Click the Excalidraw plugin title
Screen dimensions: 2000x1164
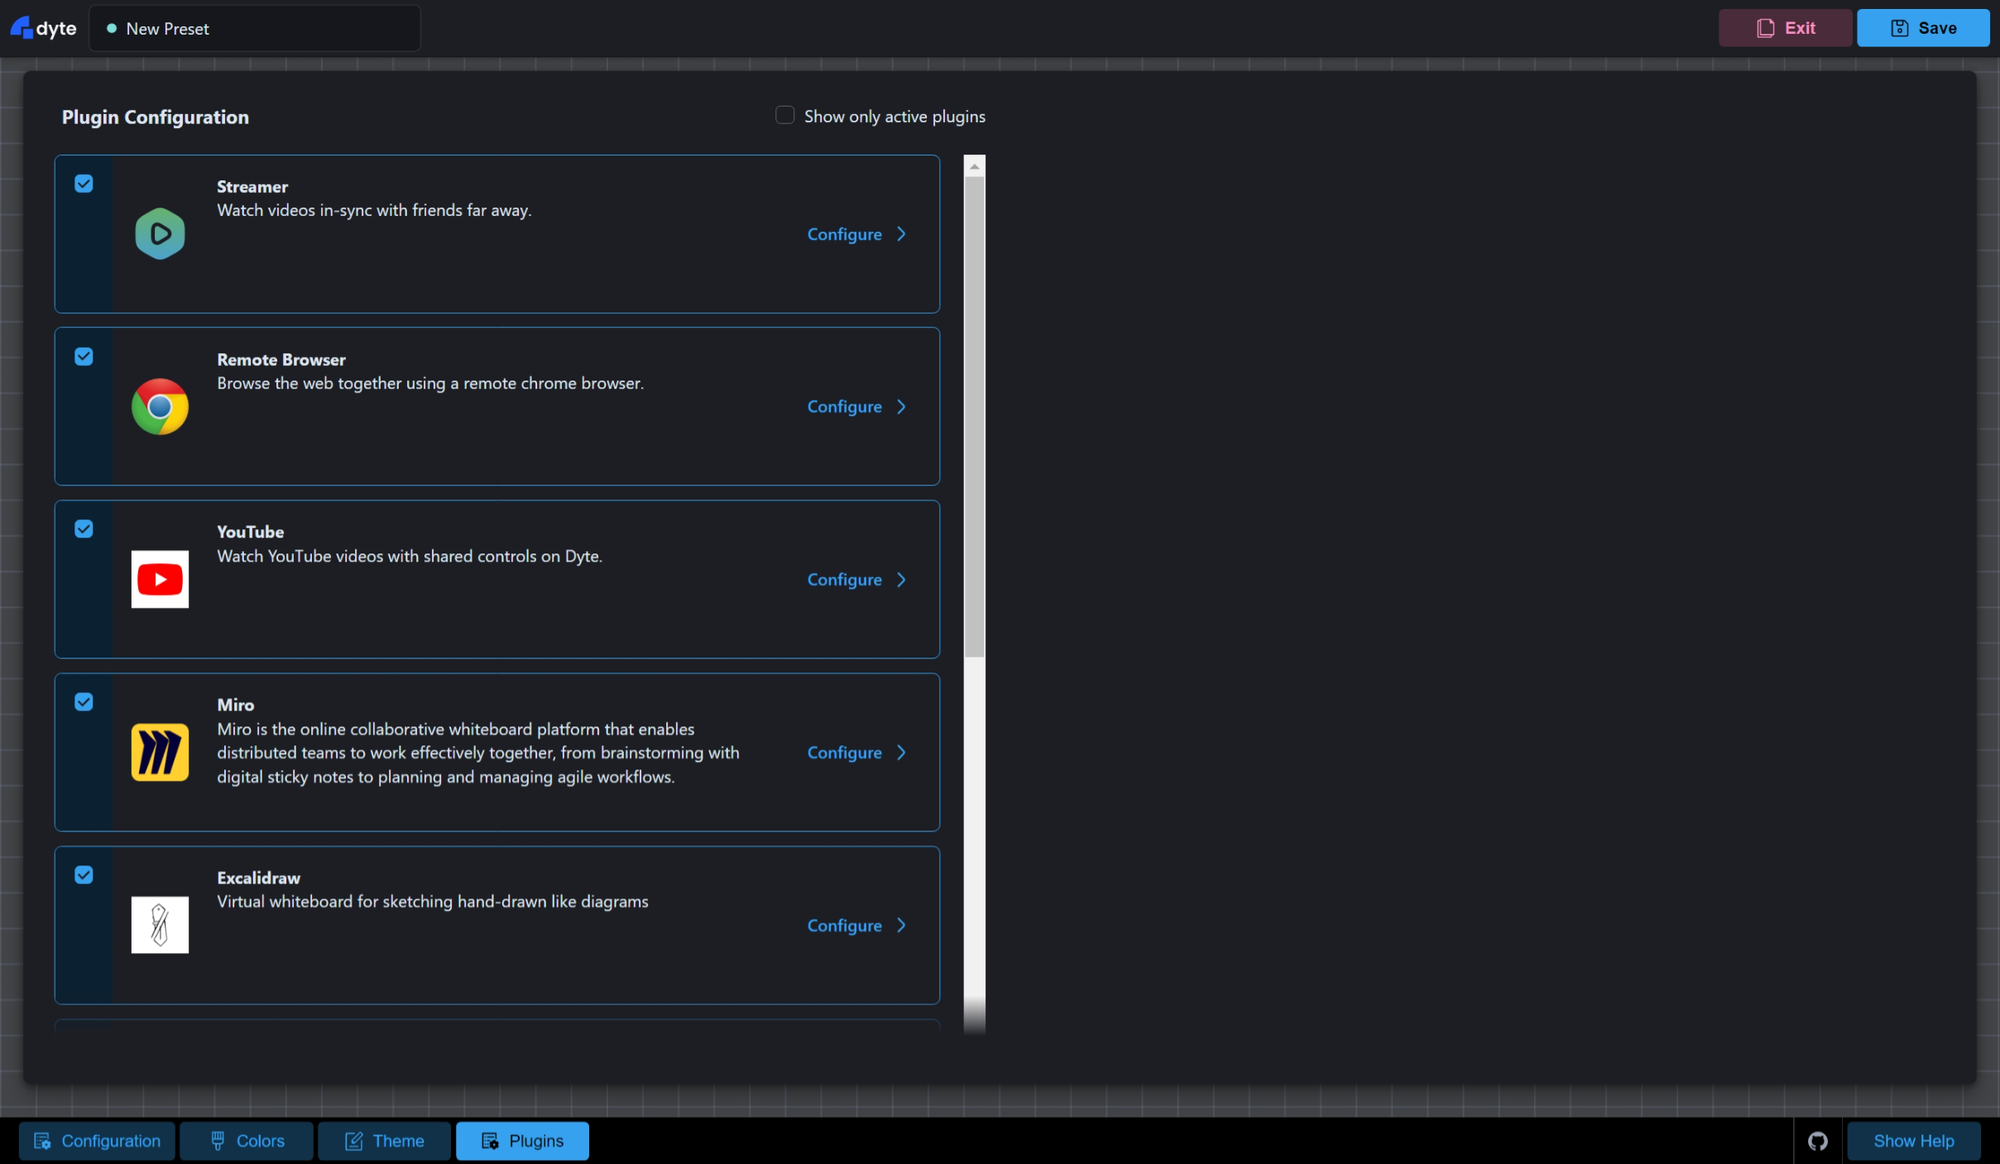pyautogui.click(x=258, y=878)
